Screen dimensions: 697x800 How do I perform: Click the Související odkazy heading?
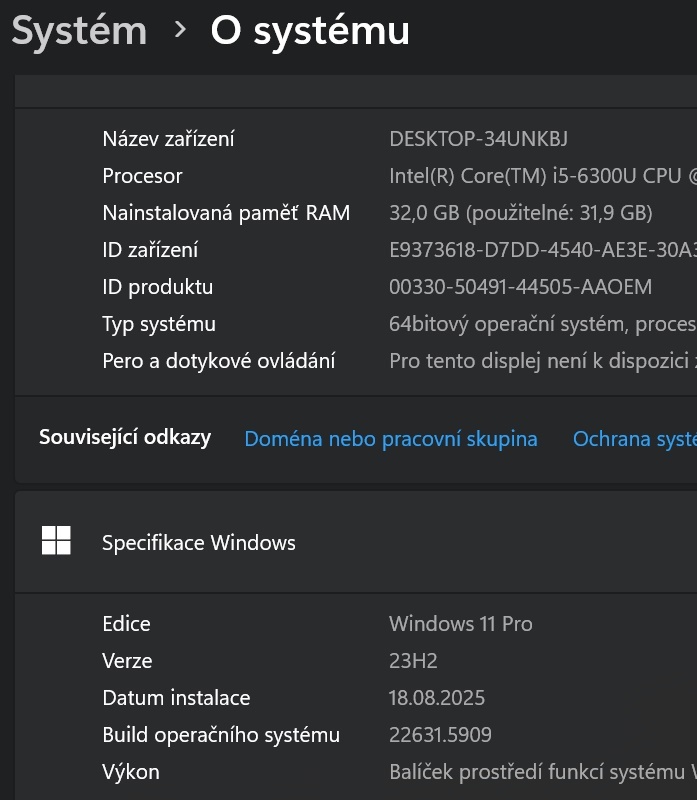[124, 437]
